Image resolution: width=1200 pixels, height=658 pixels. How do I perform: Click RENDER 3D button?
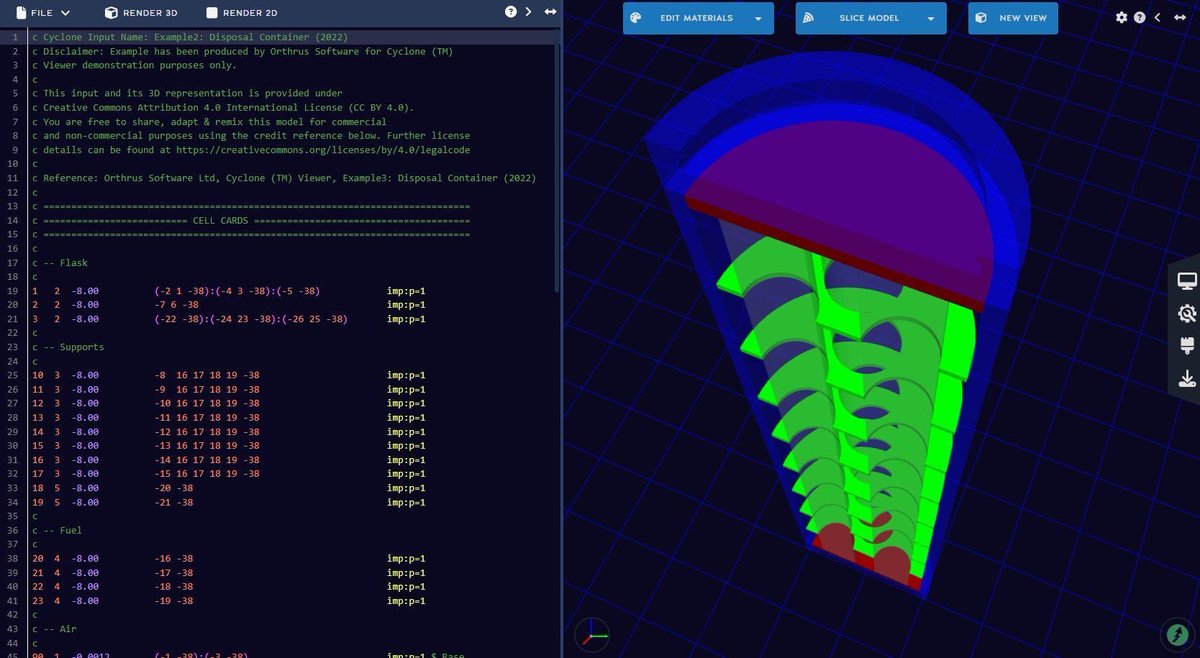point(141,13)
